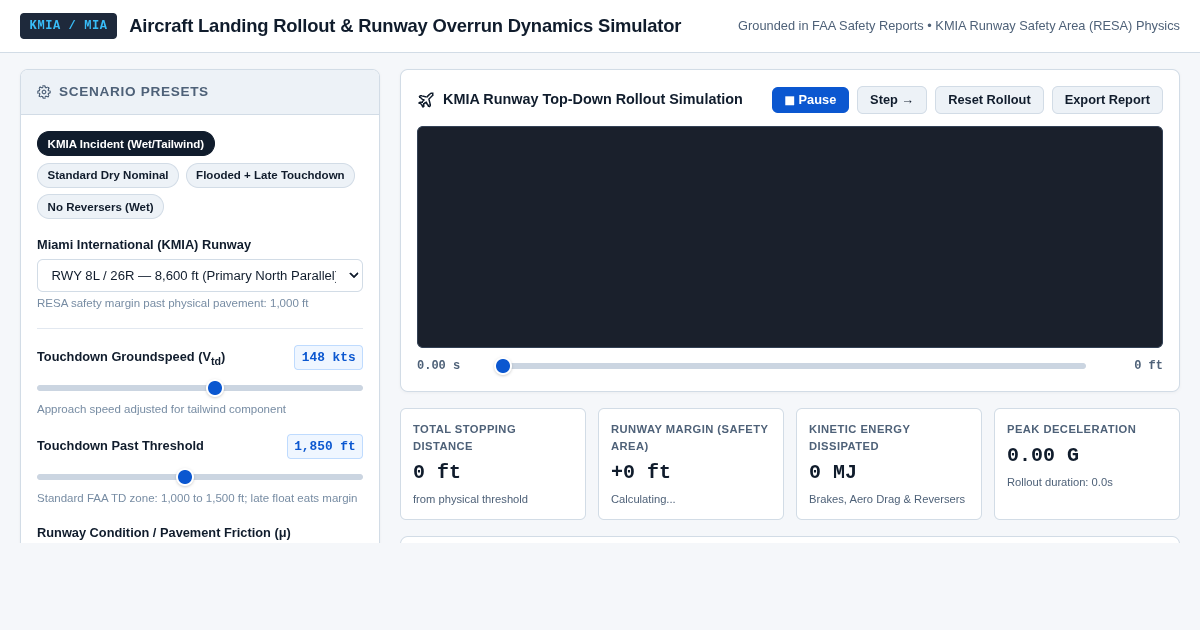Click the Kinetic Energy Dissipated card
Screen dimensions: 1200x630
click(889, 464)
